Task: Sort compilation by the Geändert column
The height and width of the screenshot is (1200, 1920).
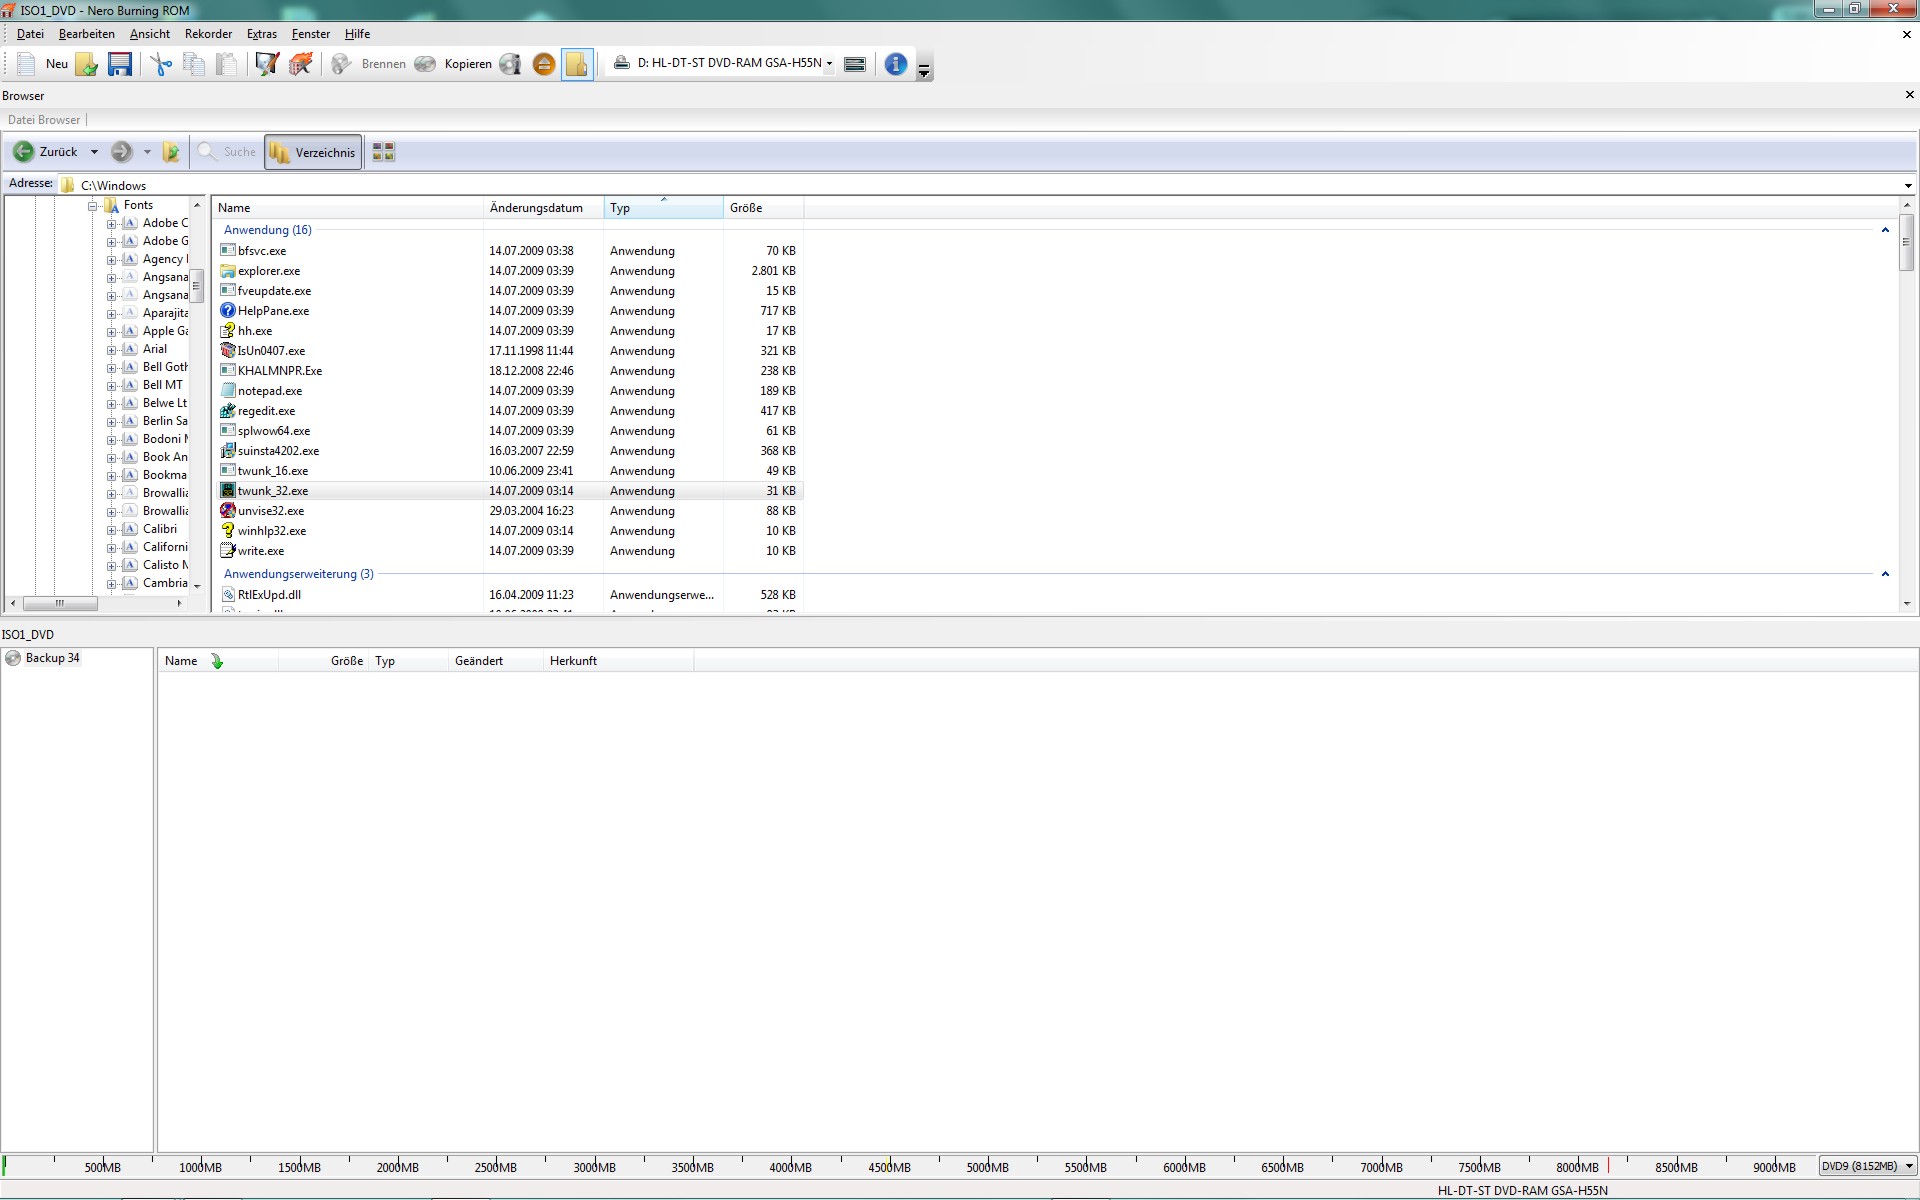Action: click(x=496, y=661)
